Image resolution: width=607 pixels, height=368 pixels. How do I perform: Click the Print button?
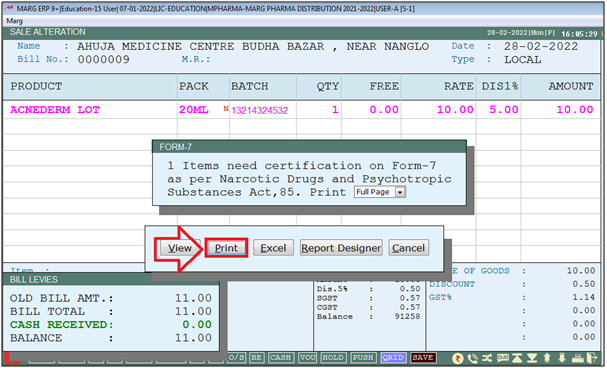click(226, 248)
